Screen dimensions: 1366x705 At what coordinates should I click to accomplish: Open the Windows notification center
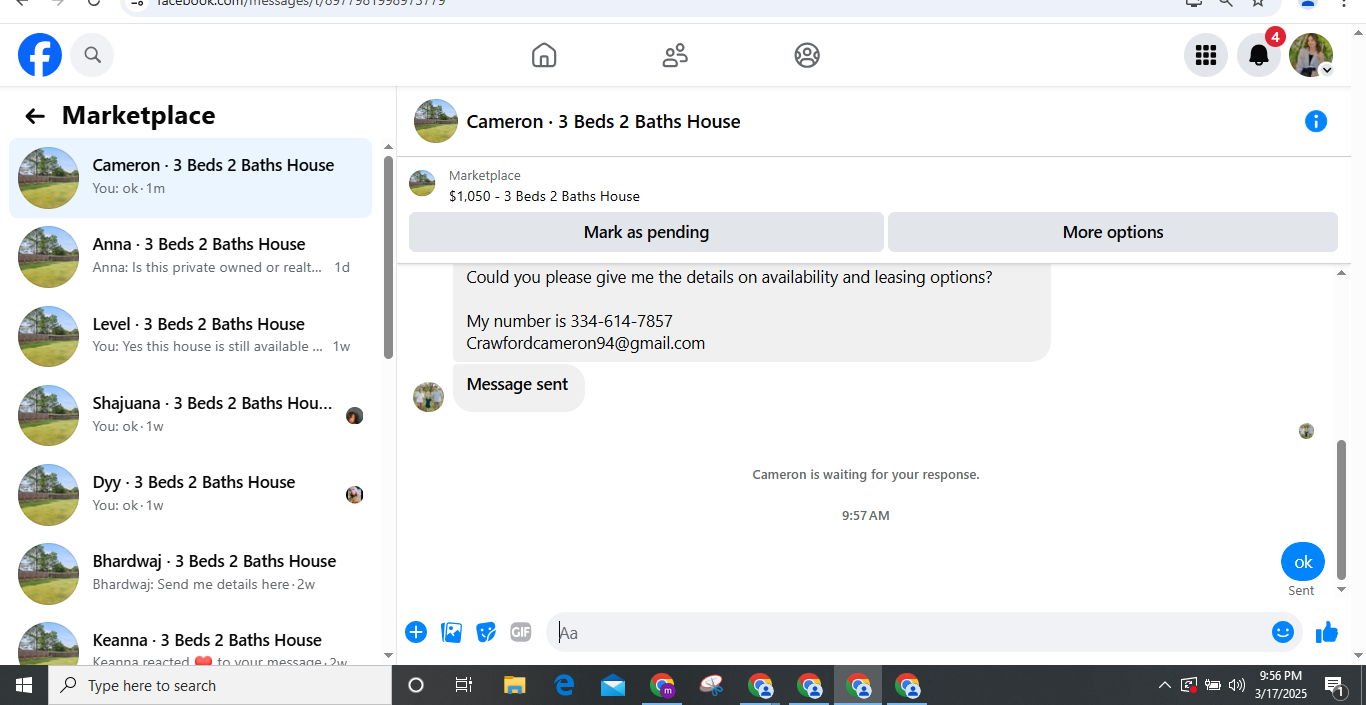tap(1334, 685)
